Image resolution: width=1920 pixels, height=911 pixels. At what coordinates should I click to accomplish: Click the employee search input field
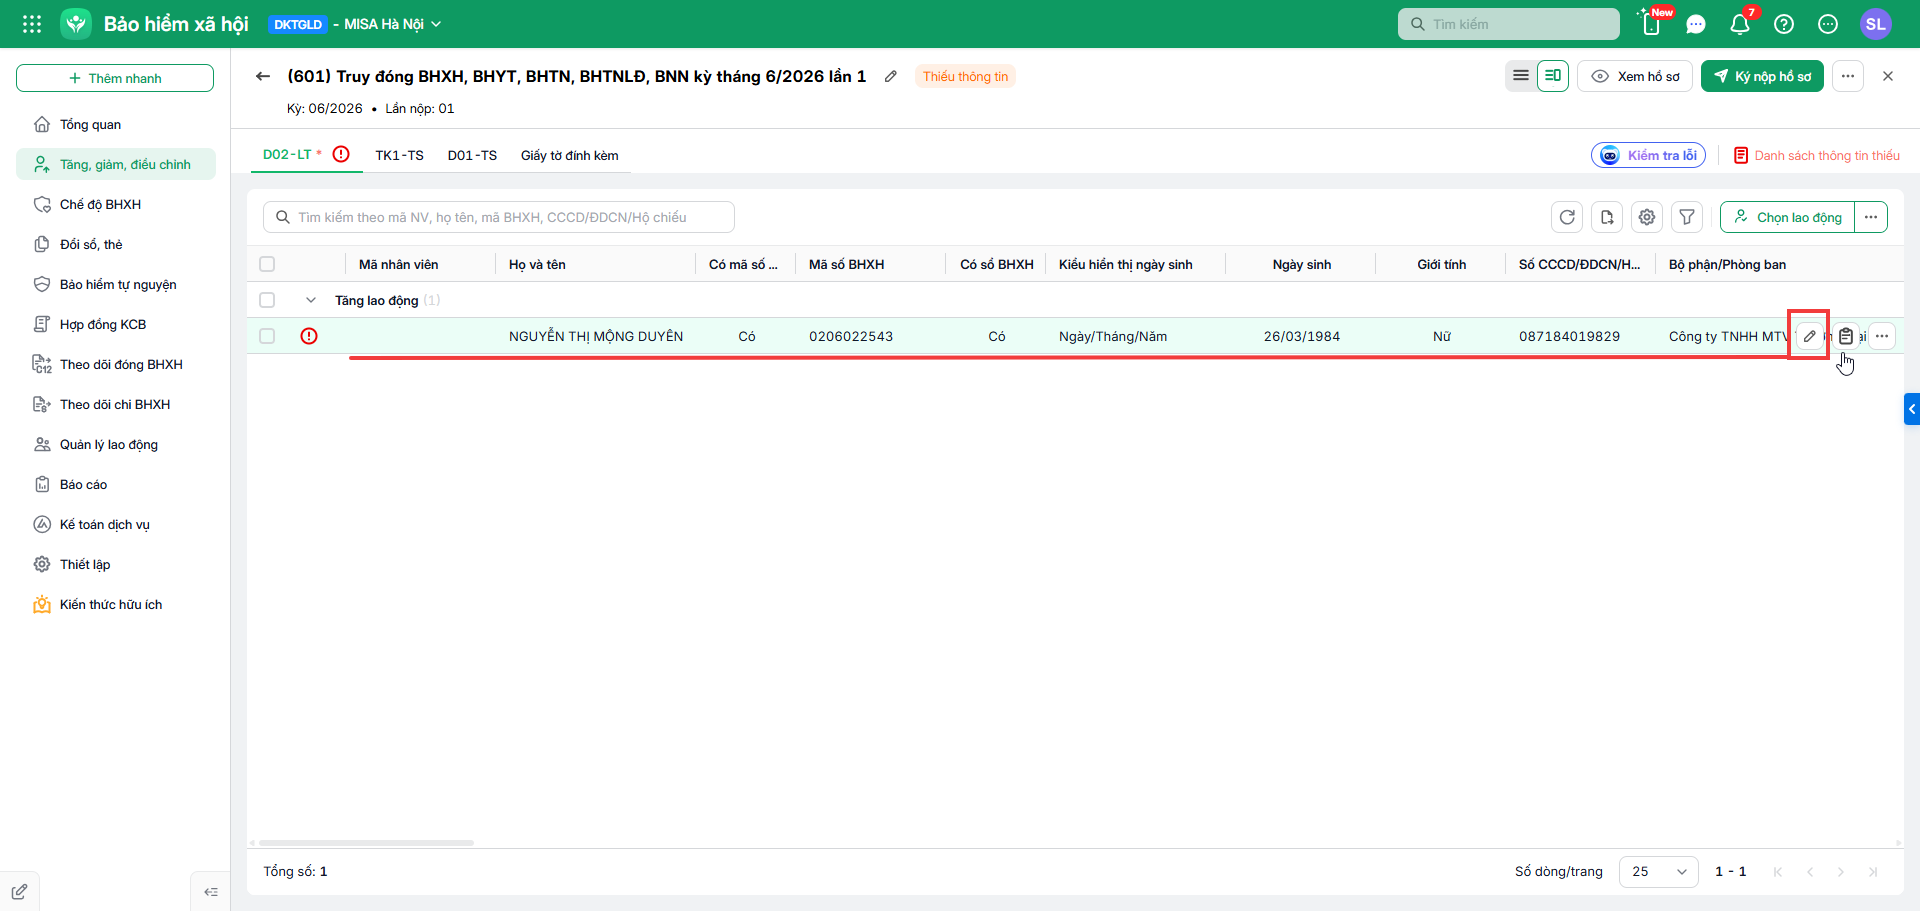click(x=499, y=217)
